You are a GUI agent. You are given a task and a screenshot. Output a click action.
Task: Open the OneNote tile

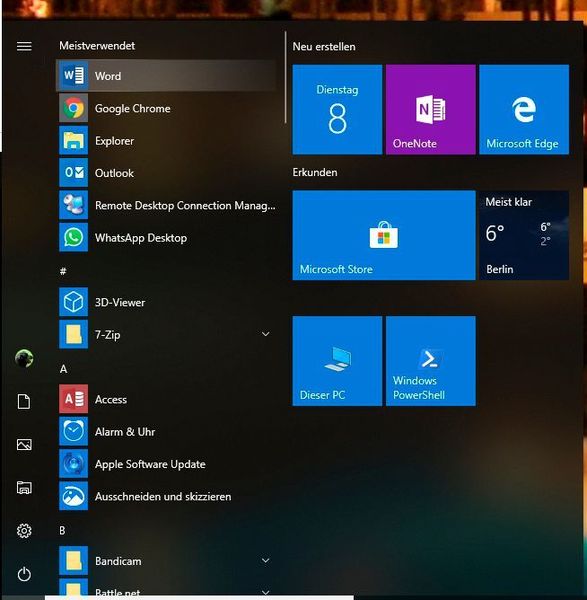coord(430,109)
